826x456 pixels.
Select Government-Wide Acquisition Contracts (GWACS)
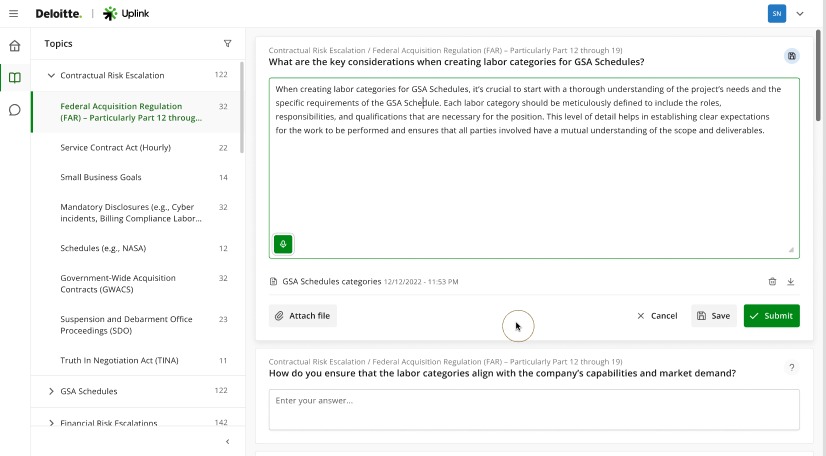137,284
